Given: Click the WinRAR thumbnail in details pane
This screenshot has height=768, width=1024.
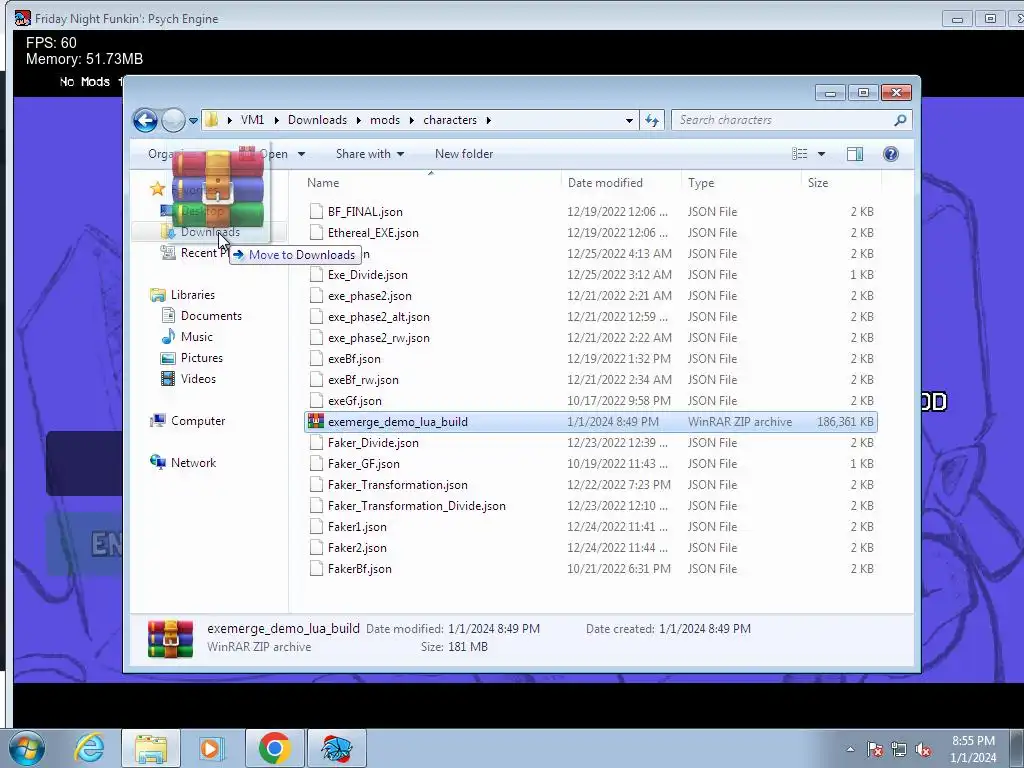Looking at the screenshot, I should tap(170, 638).
